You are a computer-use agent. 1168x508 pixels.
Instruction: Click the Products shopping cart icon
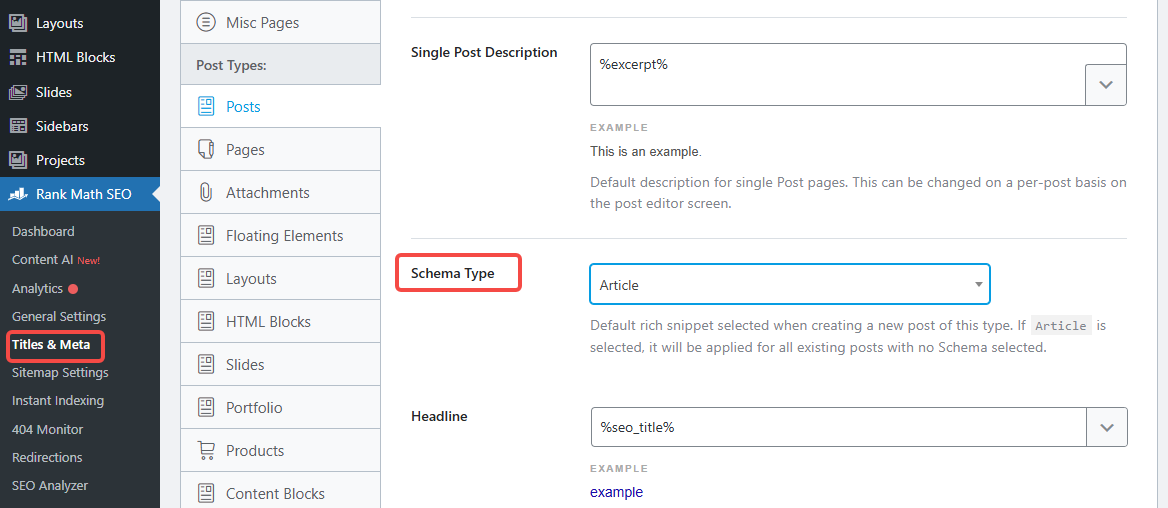pos(206,450)
